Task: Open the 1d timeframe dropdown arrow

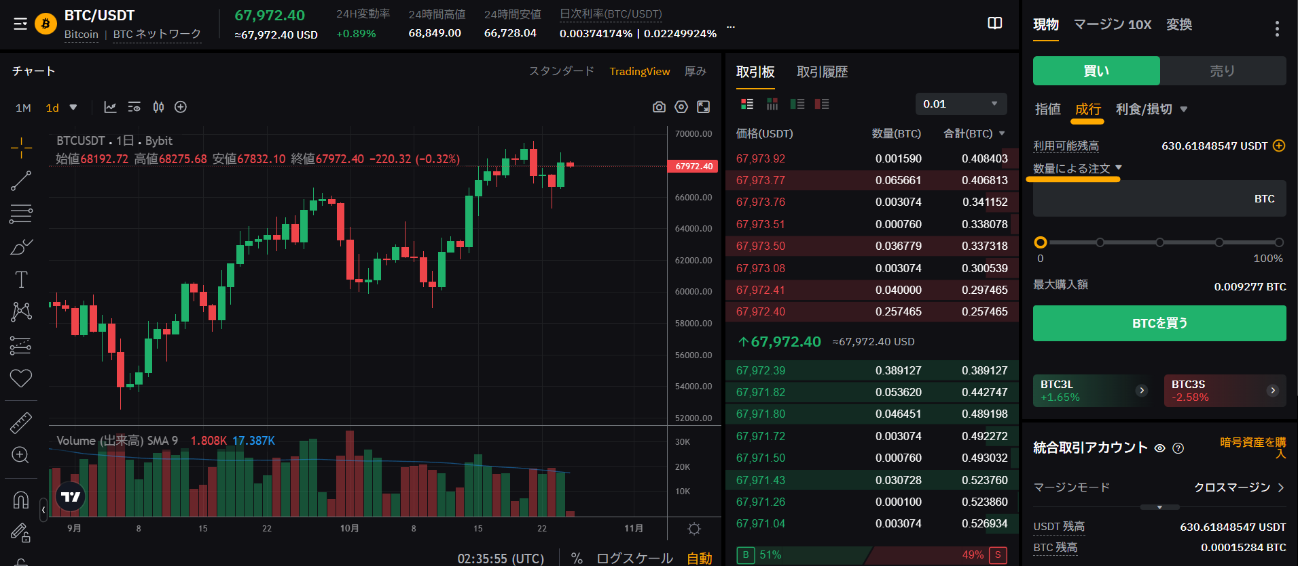Action: click(74, 107)
